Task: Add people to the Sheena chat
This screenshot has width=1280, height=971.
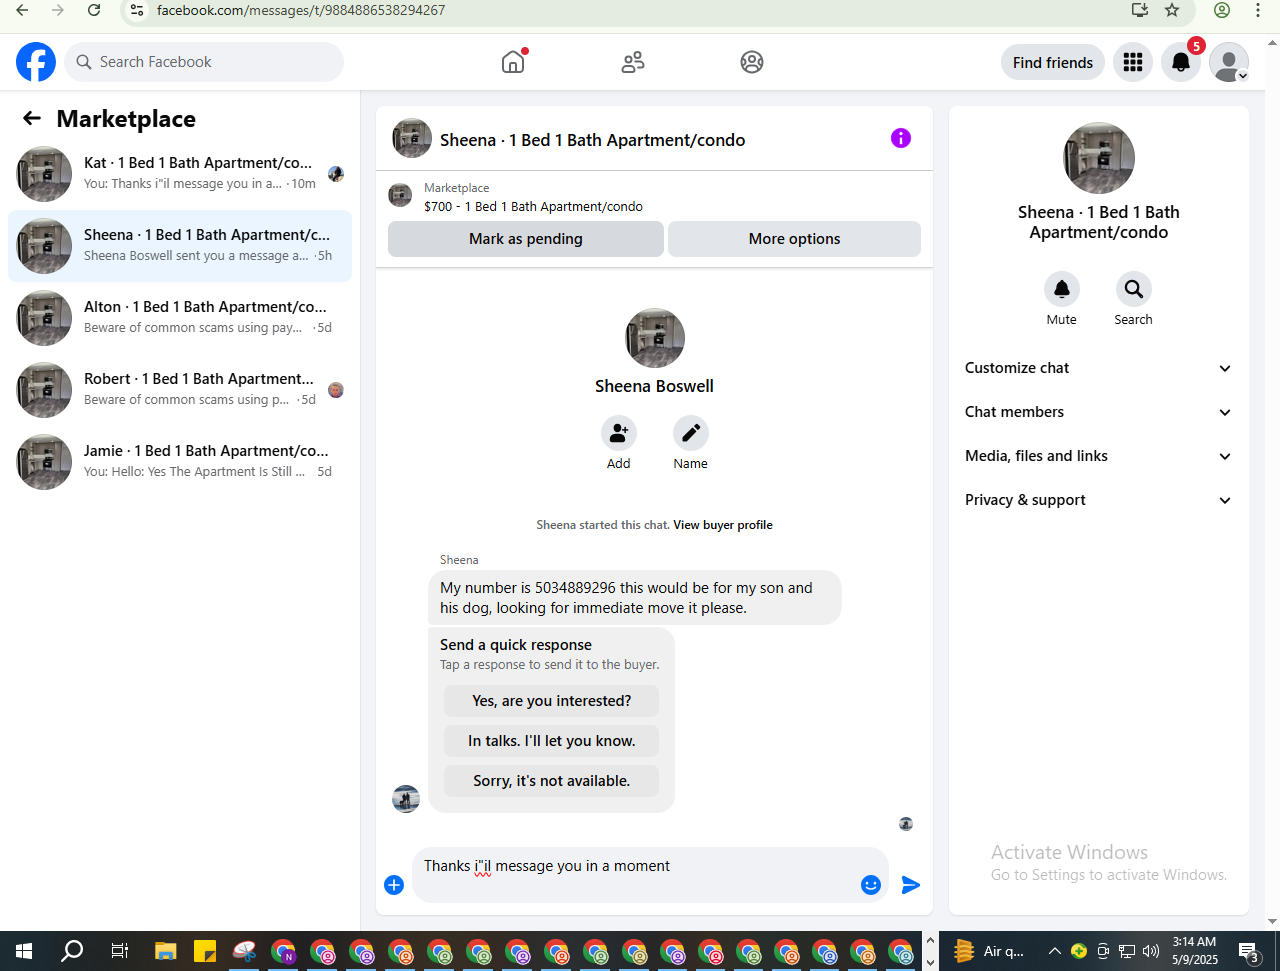Action: [x=619, y=433]
